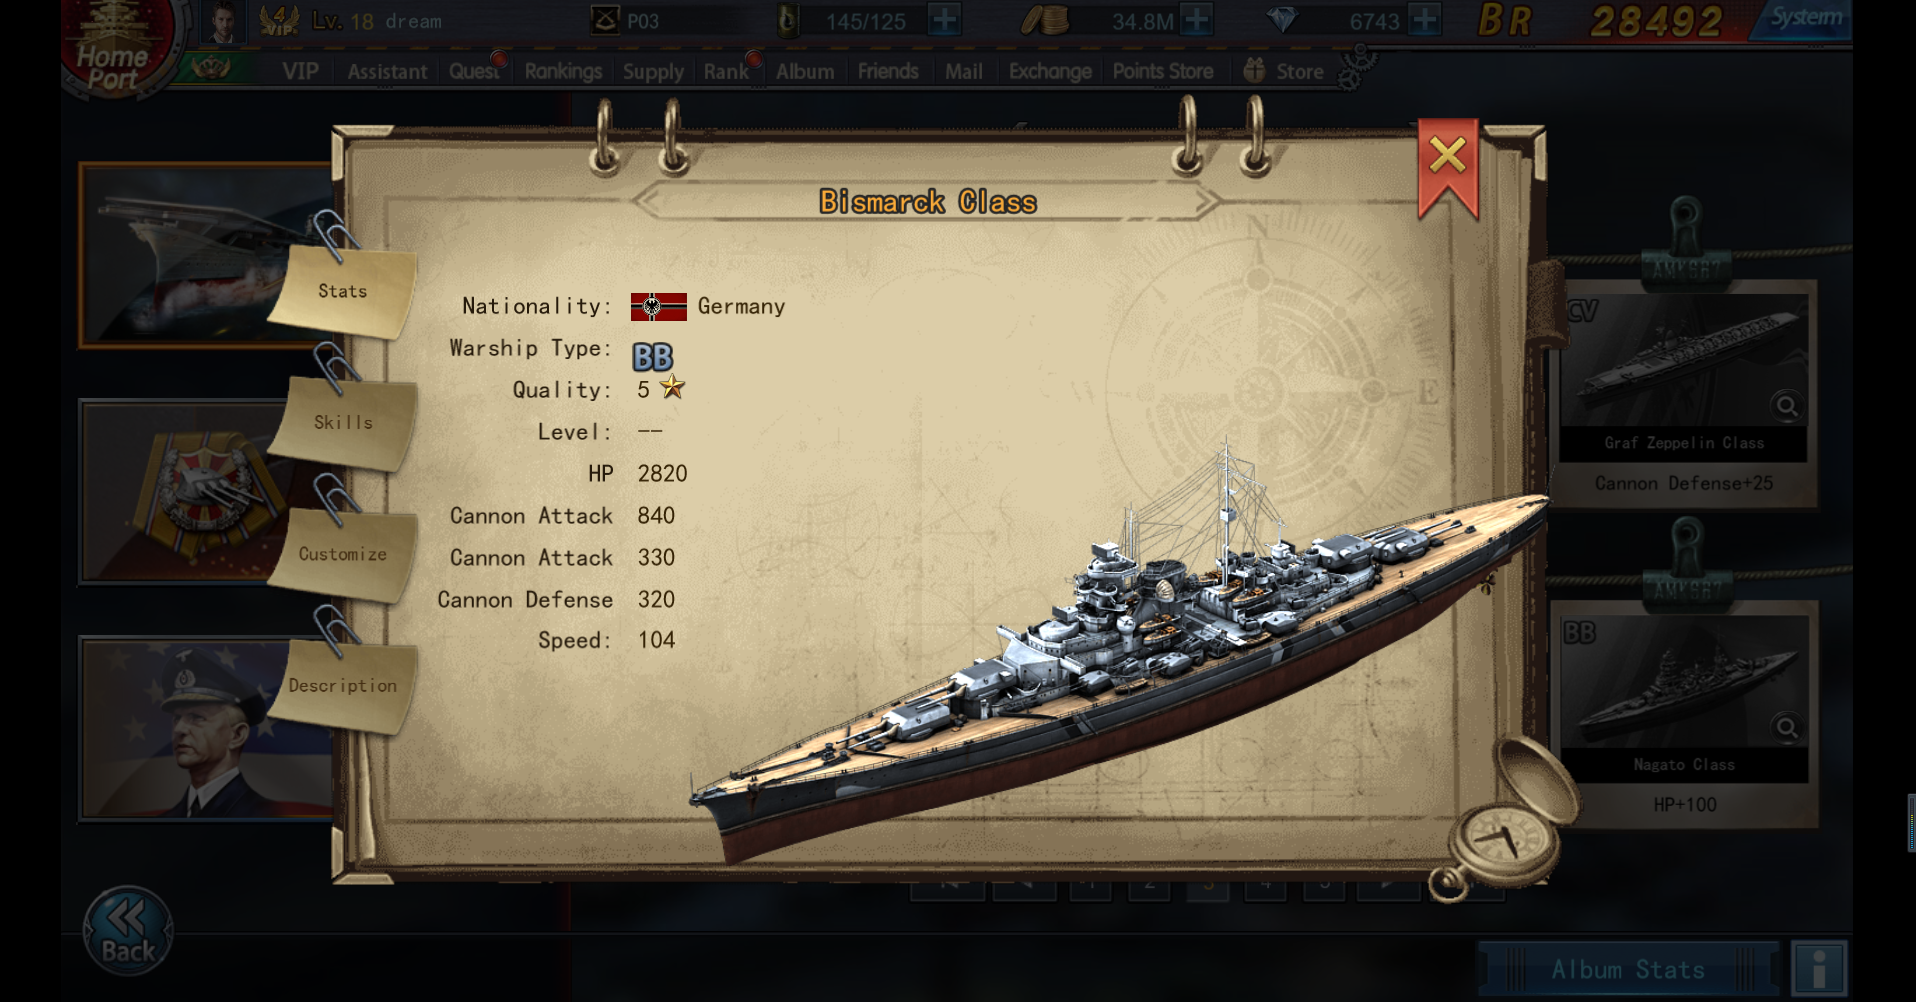Add diamonds with the plus beside 6743
This screenshot has height=1002, width=1916.
[x=1424, y=20]
